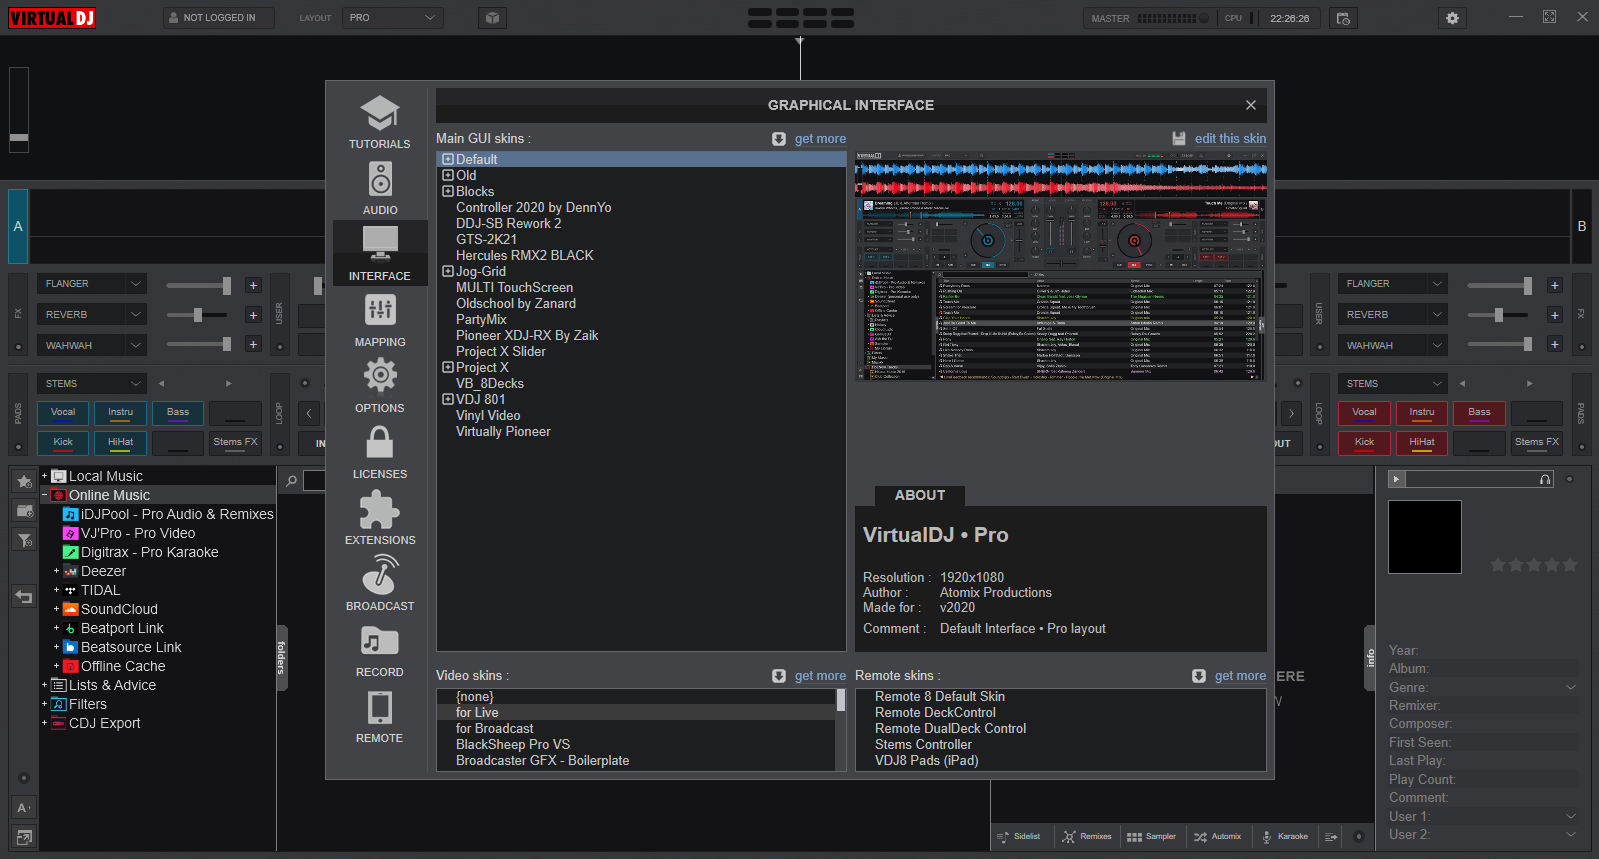Open the left deck WAHWAH effect dropdown
Image resolution: width=1599 pixels, height=859 pixels.
point(92,346)
